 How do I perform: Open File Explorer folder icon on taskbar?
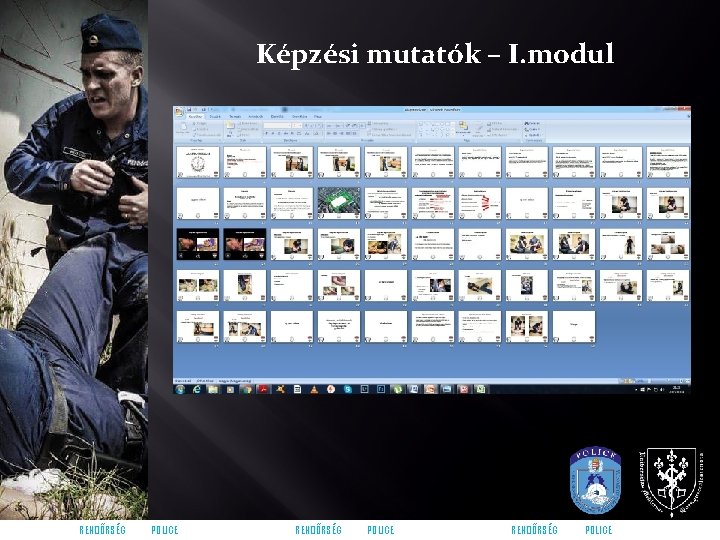[213, 389]
